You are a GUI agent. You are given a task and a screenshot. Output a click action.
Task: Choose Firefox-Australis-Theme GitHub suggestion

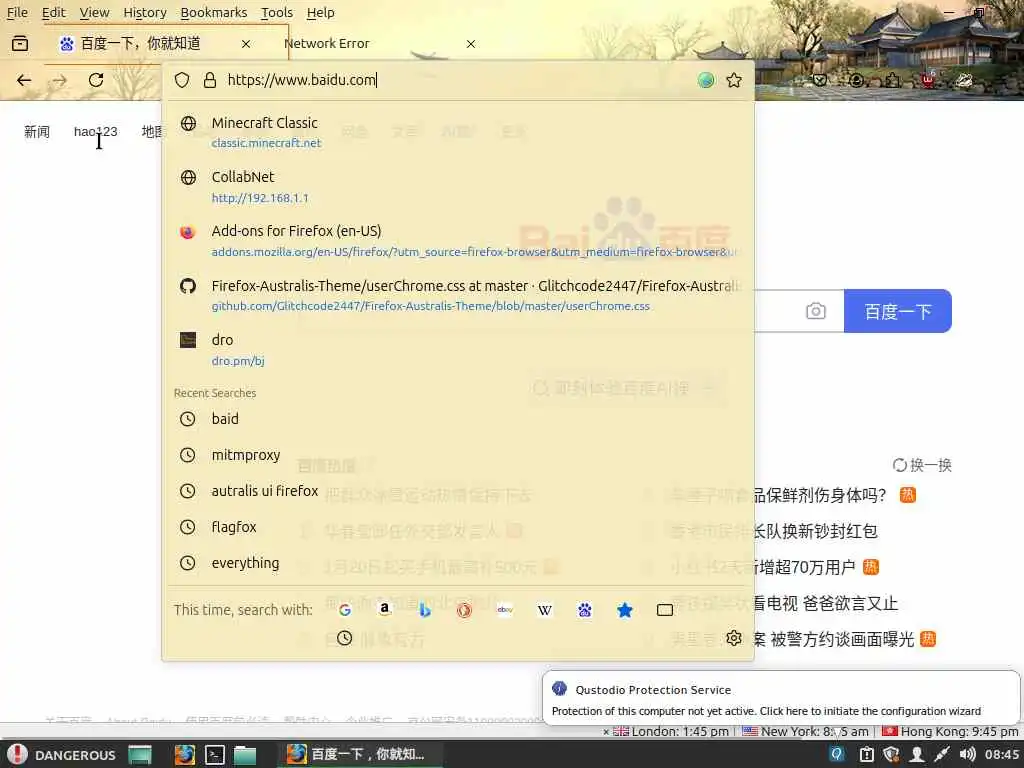(457, 295)
